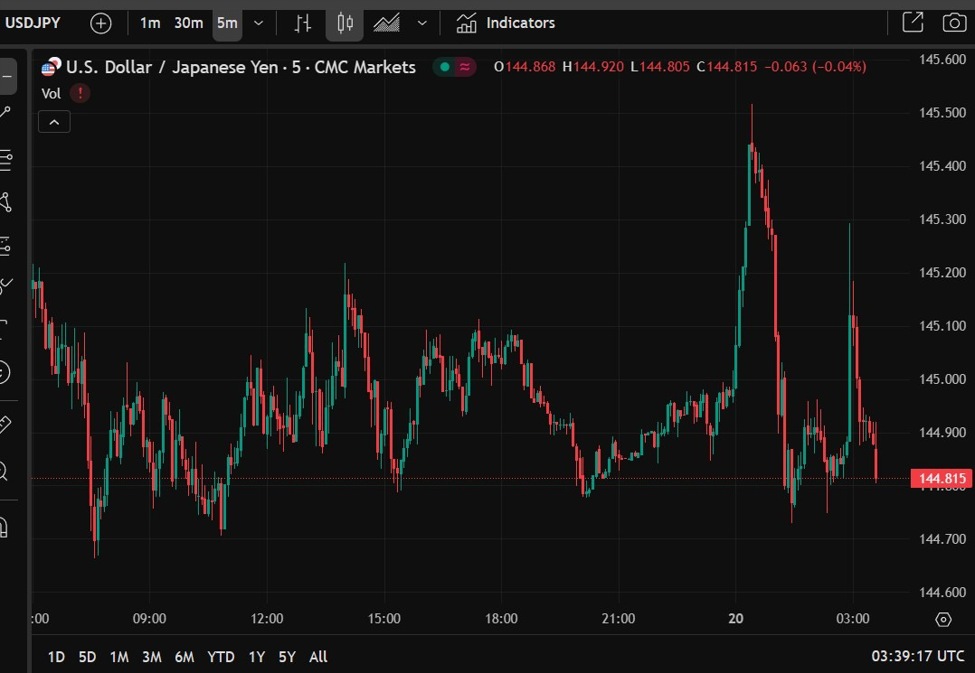The image size is (975, 673).
Task: Open the emoji icons drawing tool
Action: [x=5, y=372]
